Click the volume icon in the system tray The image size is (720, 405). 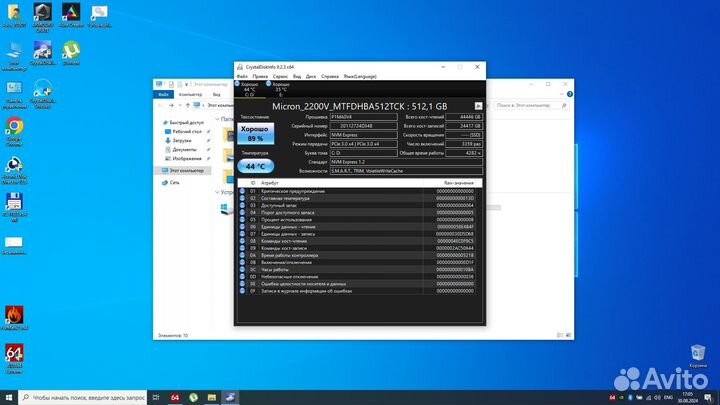tap(657, 398)
